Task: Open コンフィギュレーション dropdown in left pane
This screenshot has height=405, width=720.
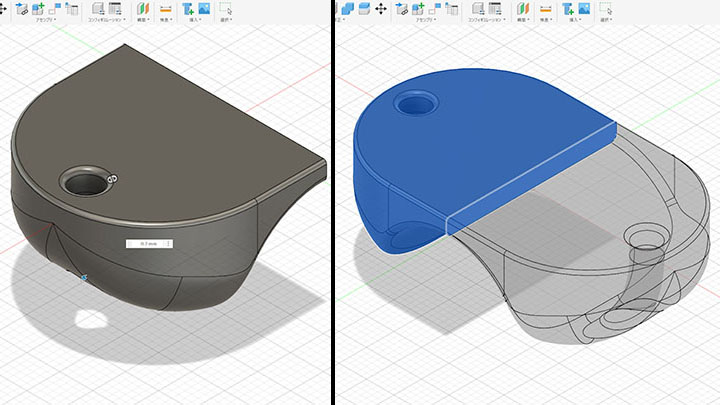Action: (106, 19)
